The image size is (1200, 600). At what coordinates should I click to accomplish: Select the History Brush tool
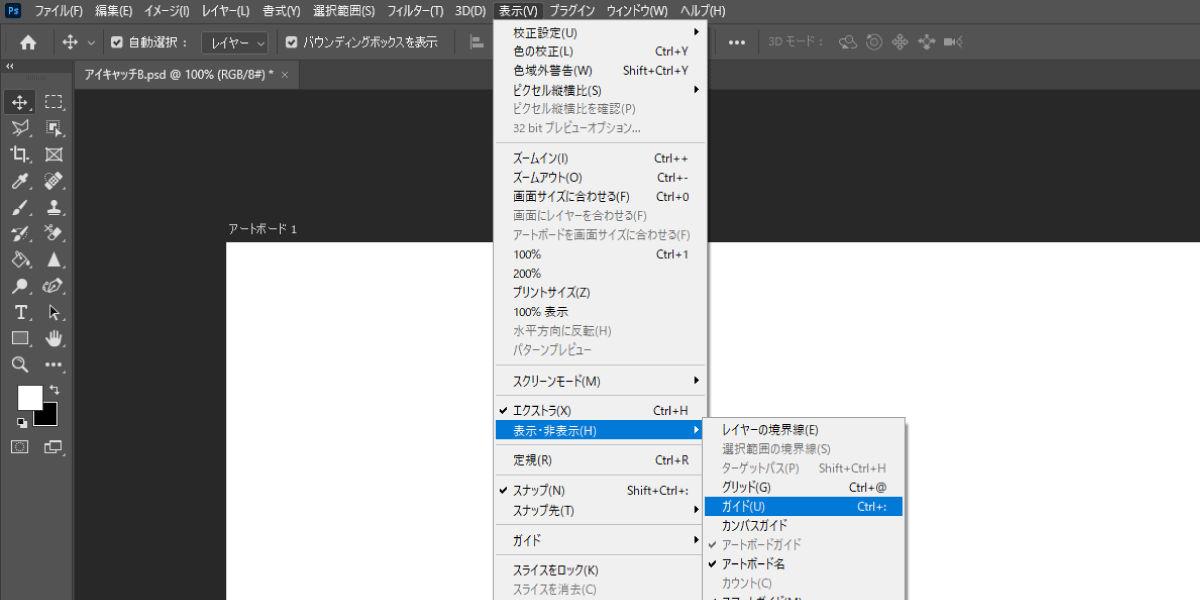pos(20,233)
